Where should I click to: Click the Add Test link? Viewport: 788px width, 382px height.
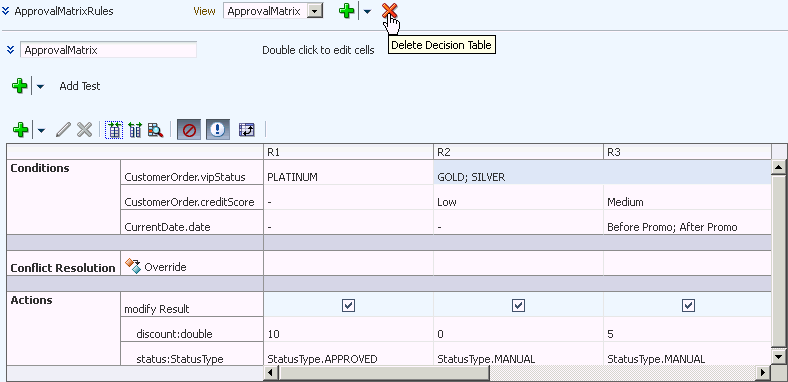pyautogui.click(x=80, y=86)
